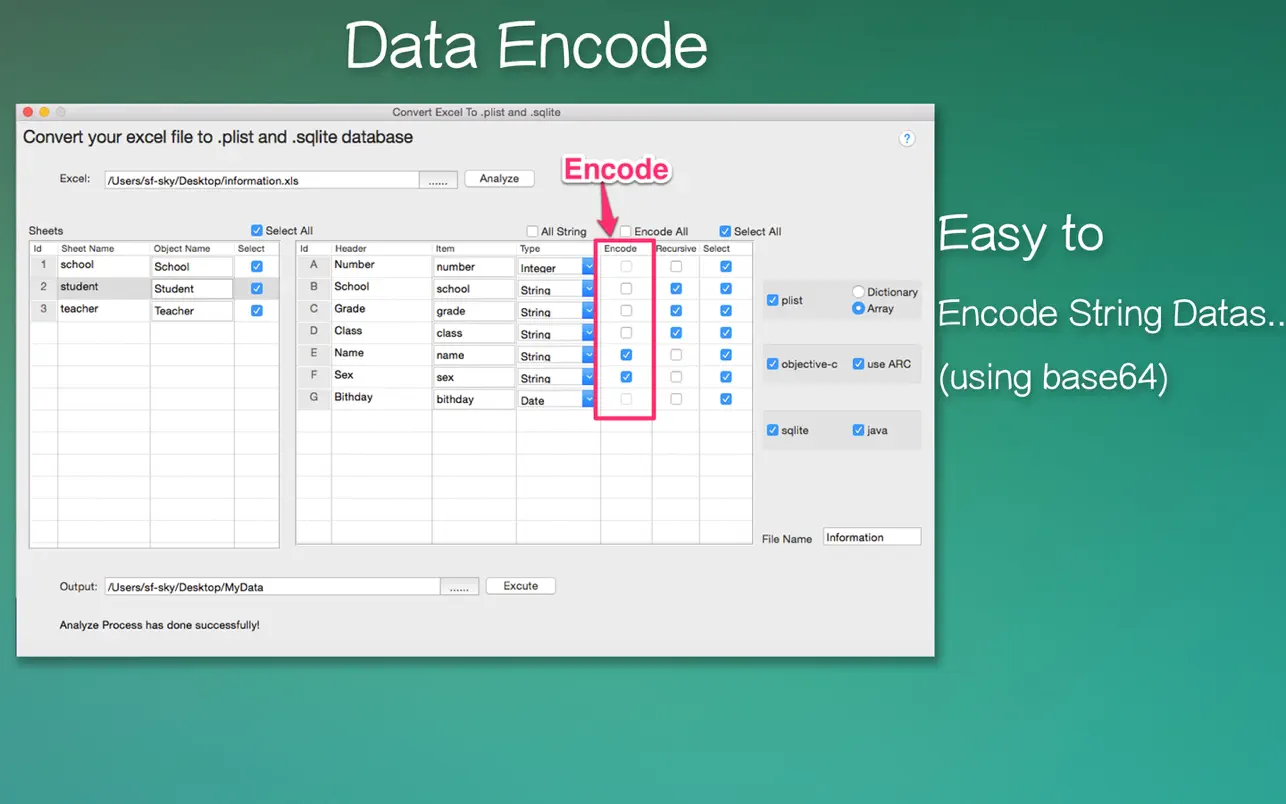Disable java output generation
The width and height of the screenshot is (1286, 804).
(857, 430)
